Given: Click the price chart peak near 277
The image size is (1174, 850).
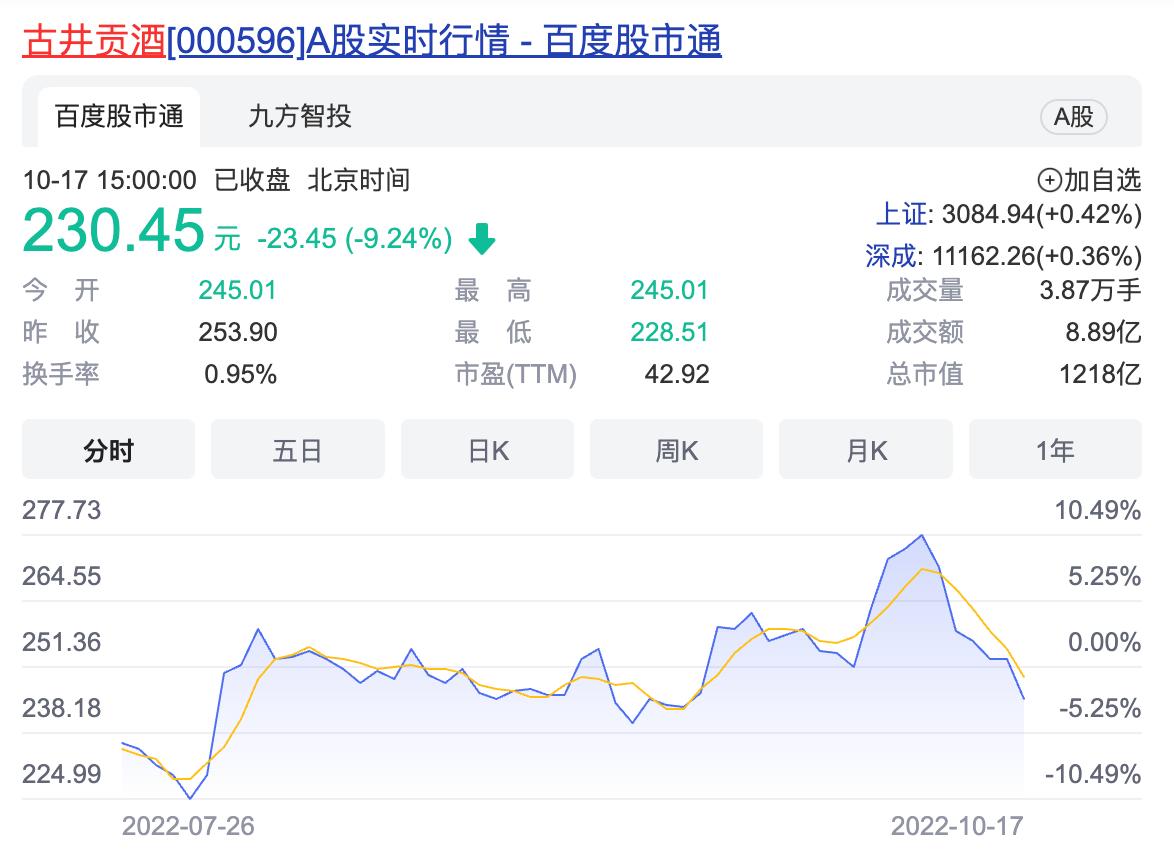Looking at the screenshot, I should 922,535.
